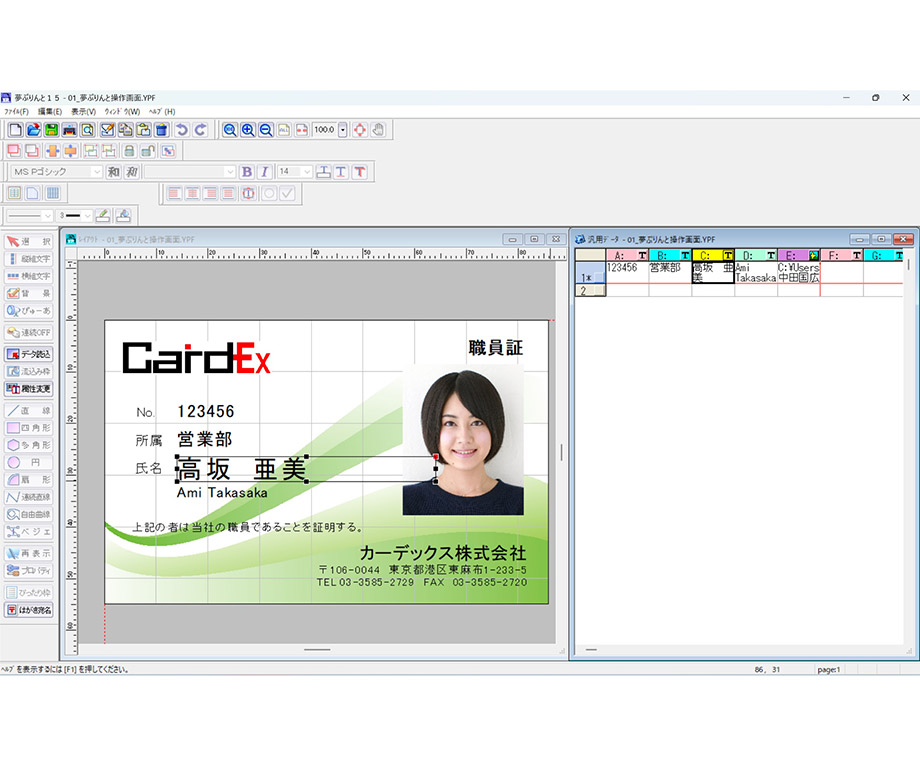Expand the zoom percentage 100.0 dropdown
920x766 pixels.
pyautogui.click(x=343, y=130)
